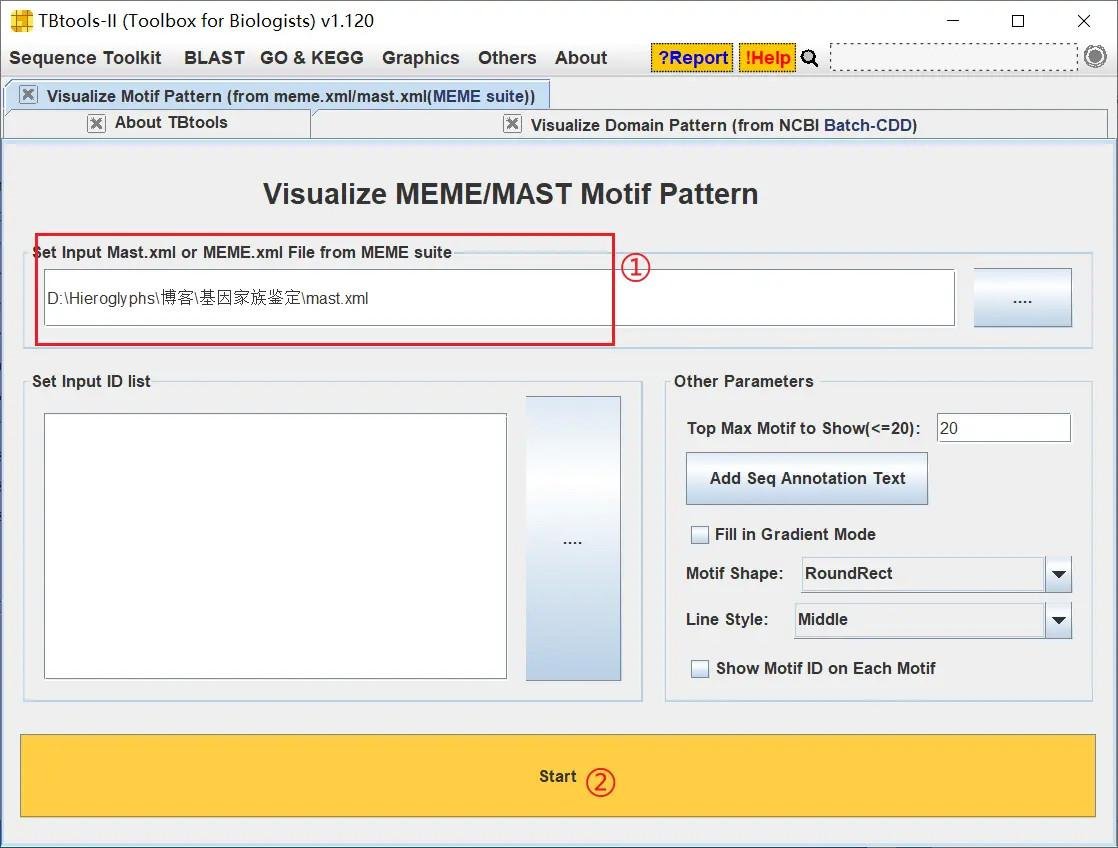Enable Fill in Gradient Mode checkbox
1118x848 pixels.
pyautogui.click(x=699, y=534)
